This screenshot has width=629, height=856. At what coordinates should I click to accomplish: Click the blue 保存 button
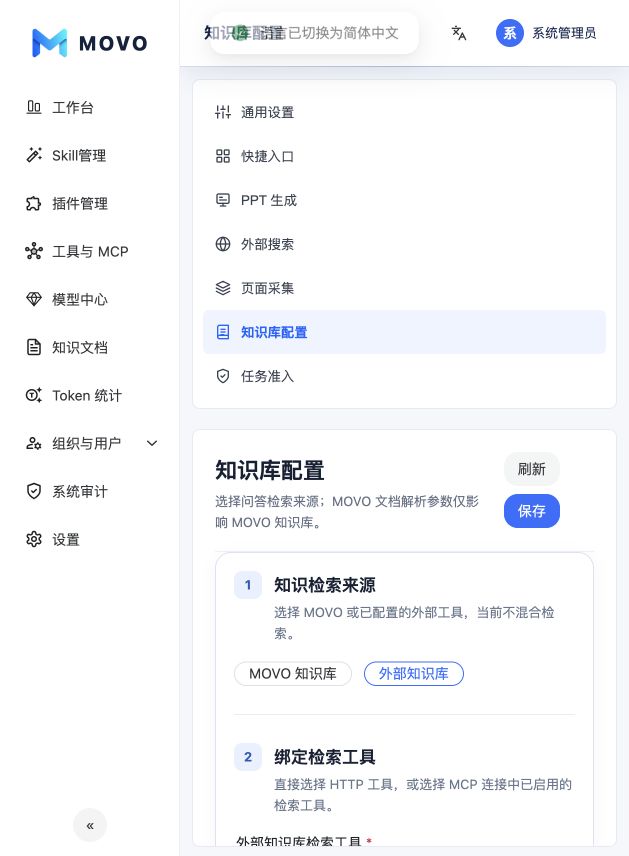coord(531,511)
